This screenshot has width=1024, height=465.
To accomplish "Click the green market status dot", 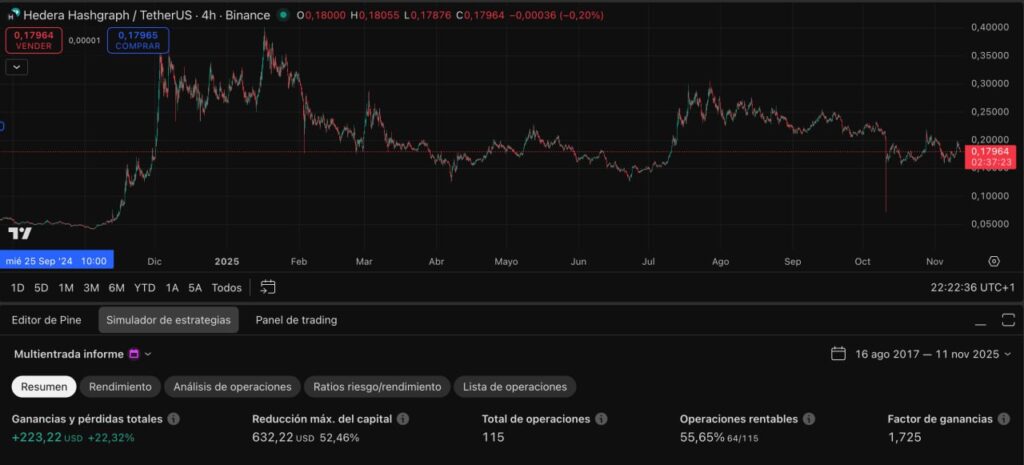I will (x=281, y=15).
